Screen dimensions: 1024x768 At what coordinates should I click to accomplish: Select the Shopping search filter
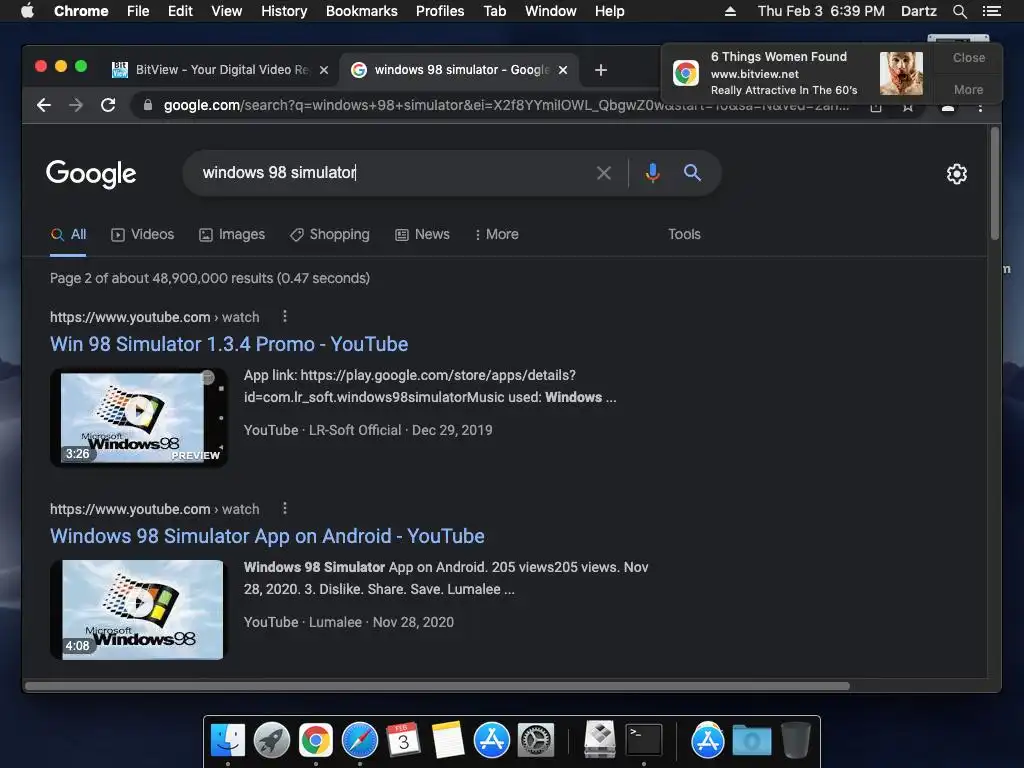(330, 234)
